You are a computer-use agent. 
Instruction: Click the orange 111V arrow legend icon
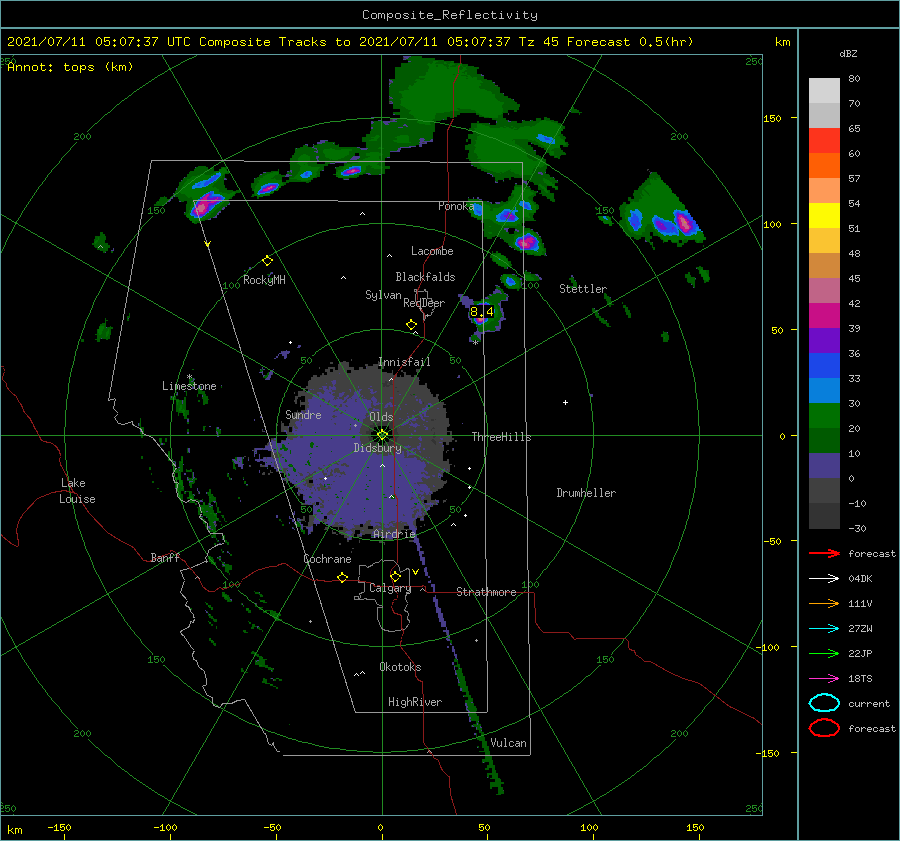pos(824,603)
